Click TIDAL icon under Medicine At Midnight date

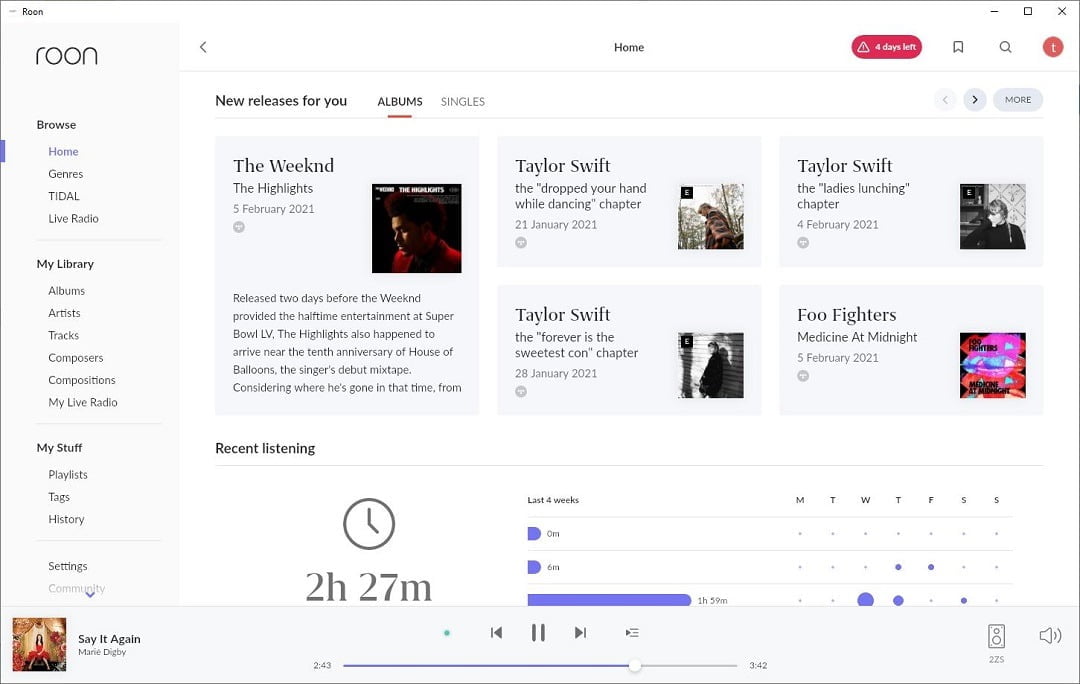pos(803,376)
